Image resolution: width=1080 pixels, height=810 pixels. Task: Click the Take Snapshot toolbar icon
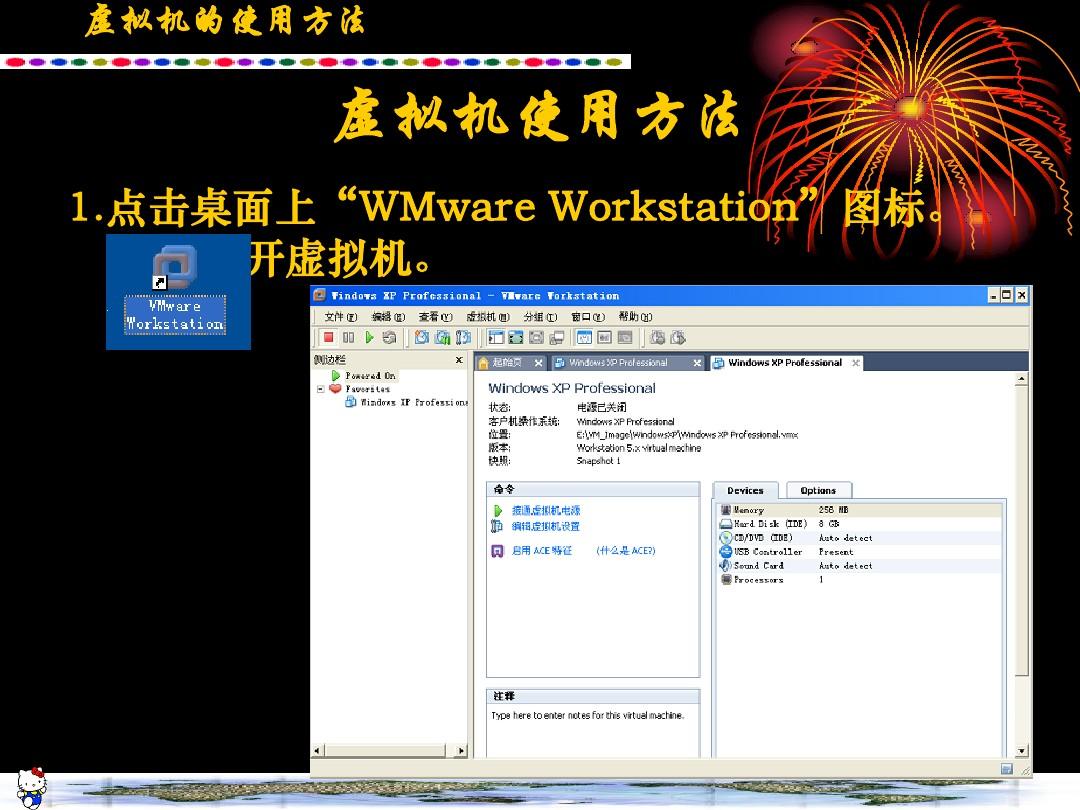point(422,338)
